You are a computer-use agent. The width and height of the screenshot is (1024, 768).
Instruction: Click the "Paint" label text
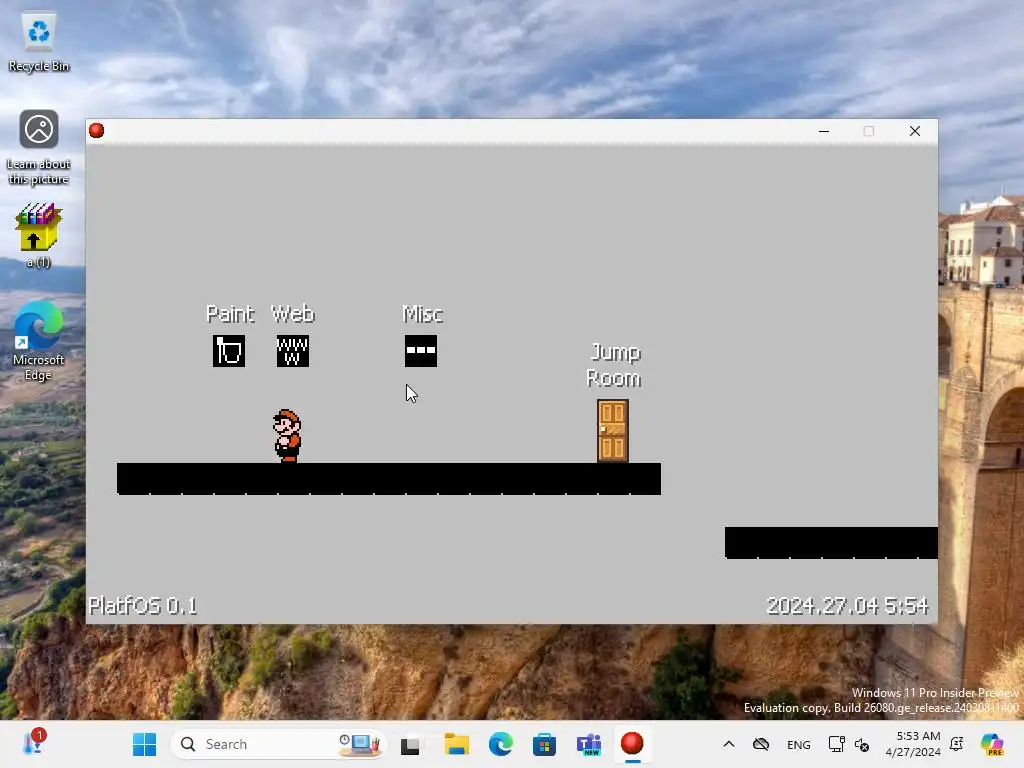point(230,314)
